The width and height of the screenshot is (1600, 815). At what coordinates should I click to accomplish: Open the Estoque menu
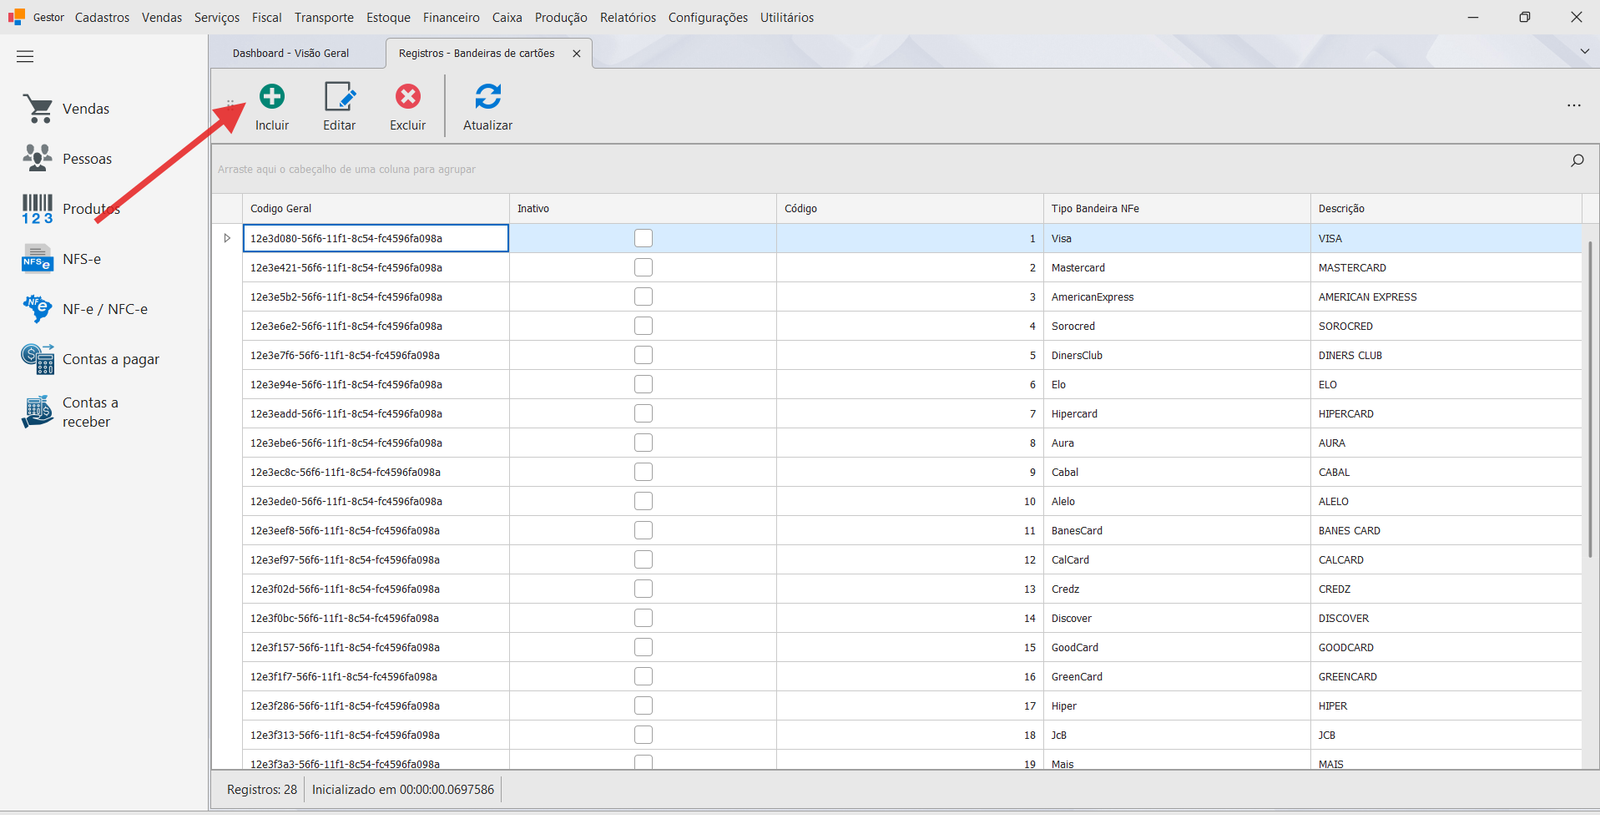point(388,17)
